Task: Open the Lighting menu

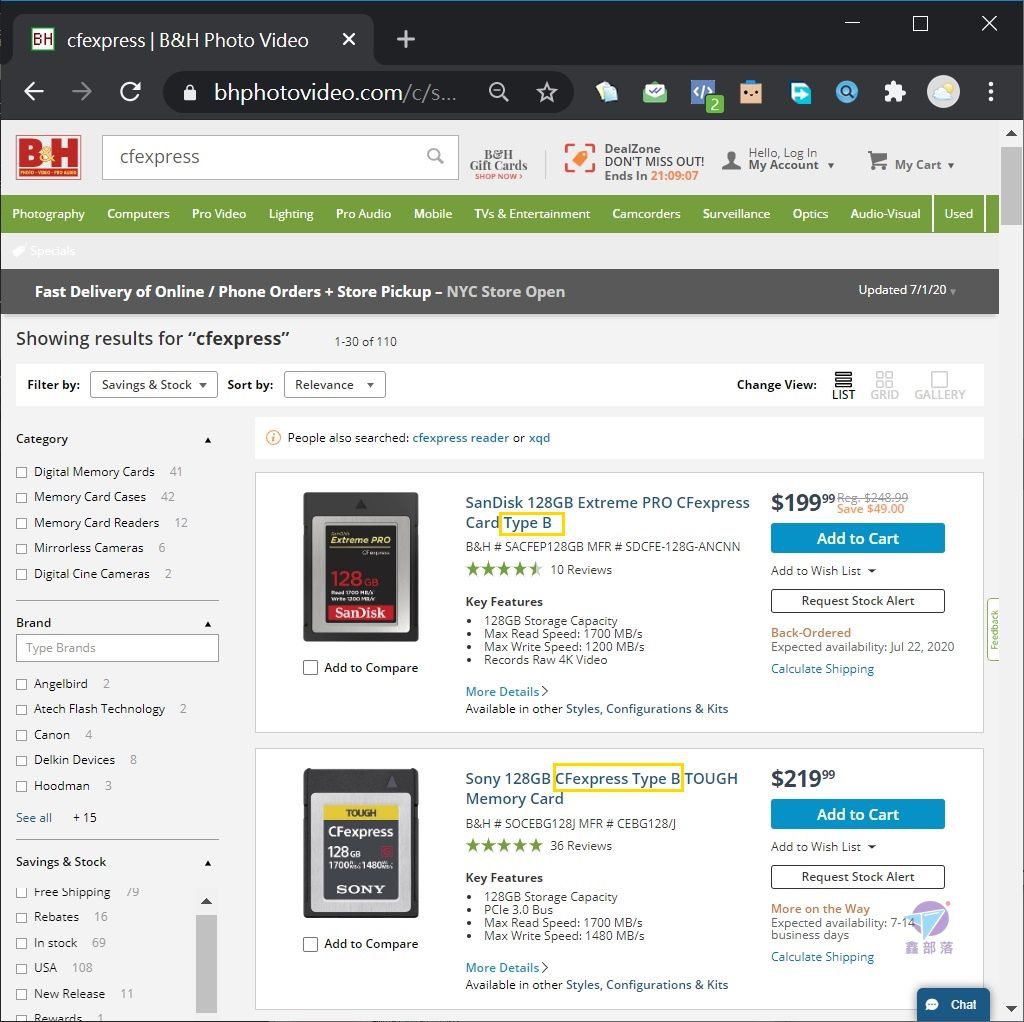Action: 291,214
